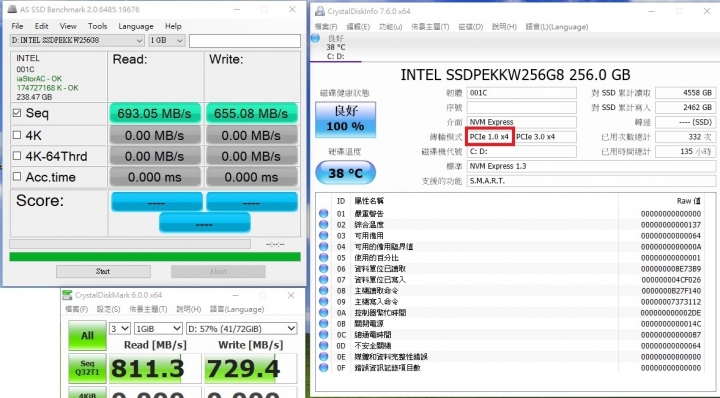Click the status orb for attribute 08
The width and height of the screenshot is (720, 398).
tap(324, 291)
